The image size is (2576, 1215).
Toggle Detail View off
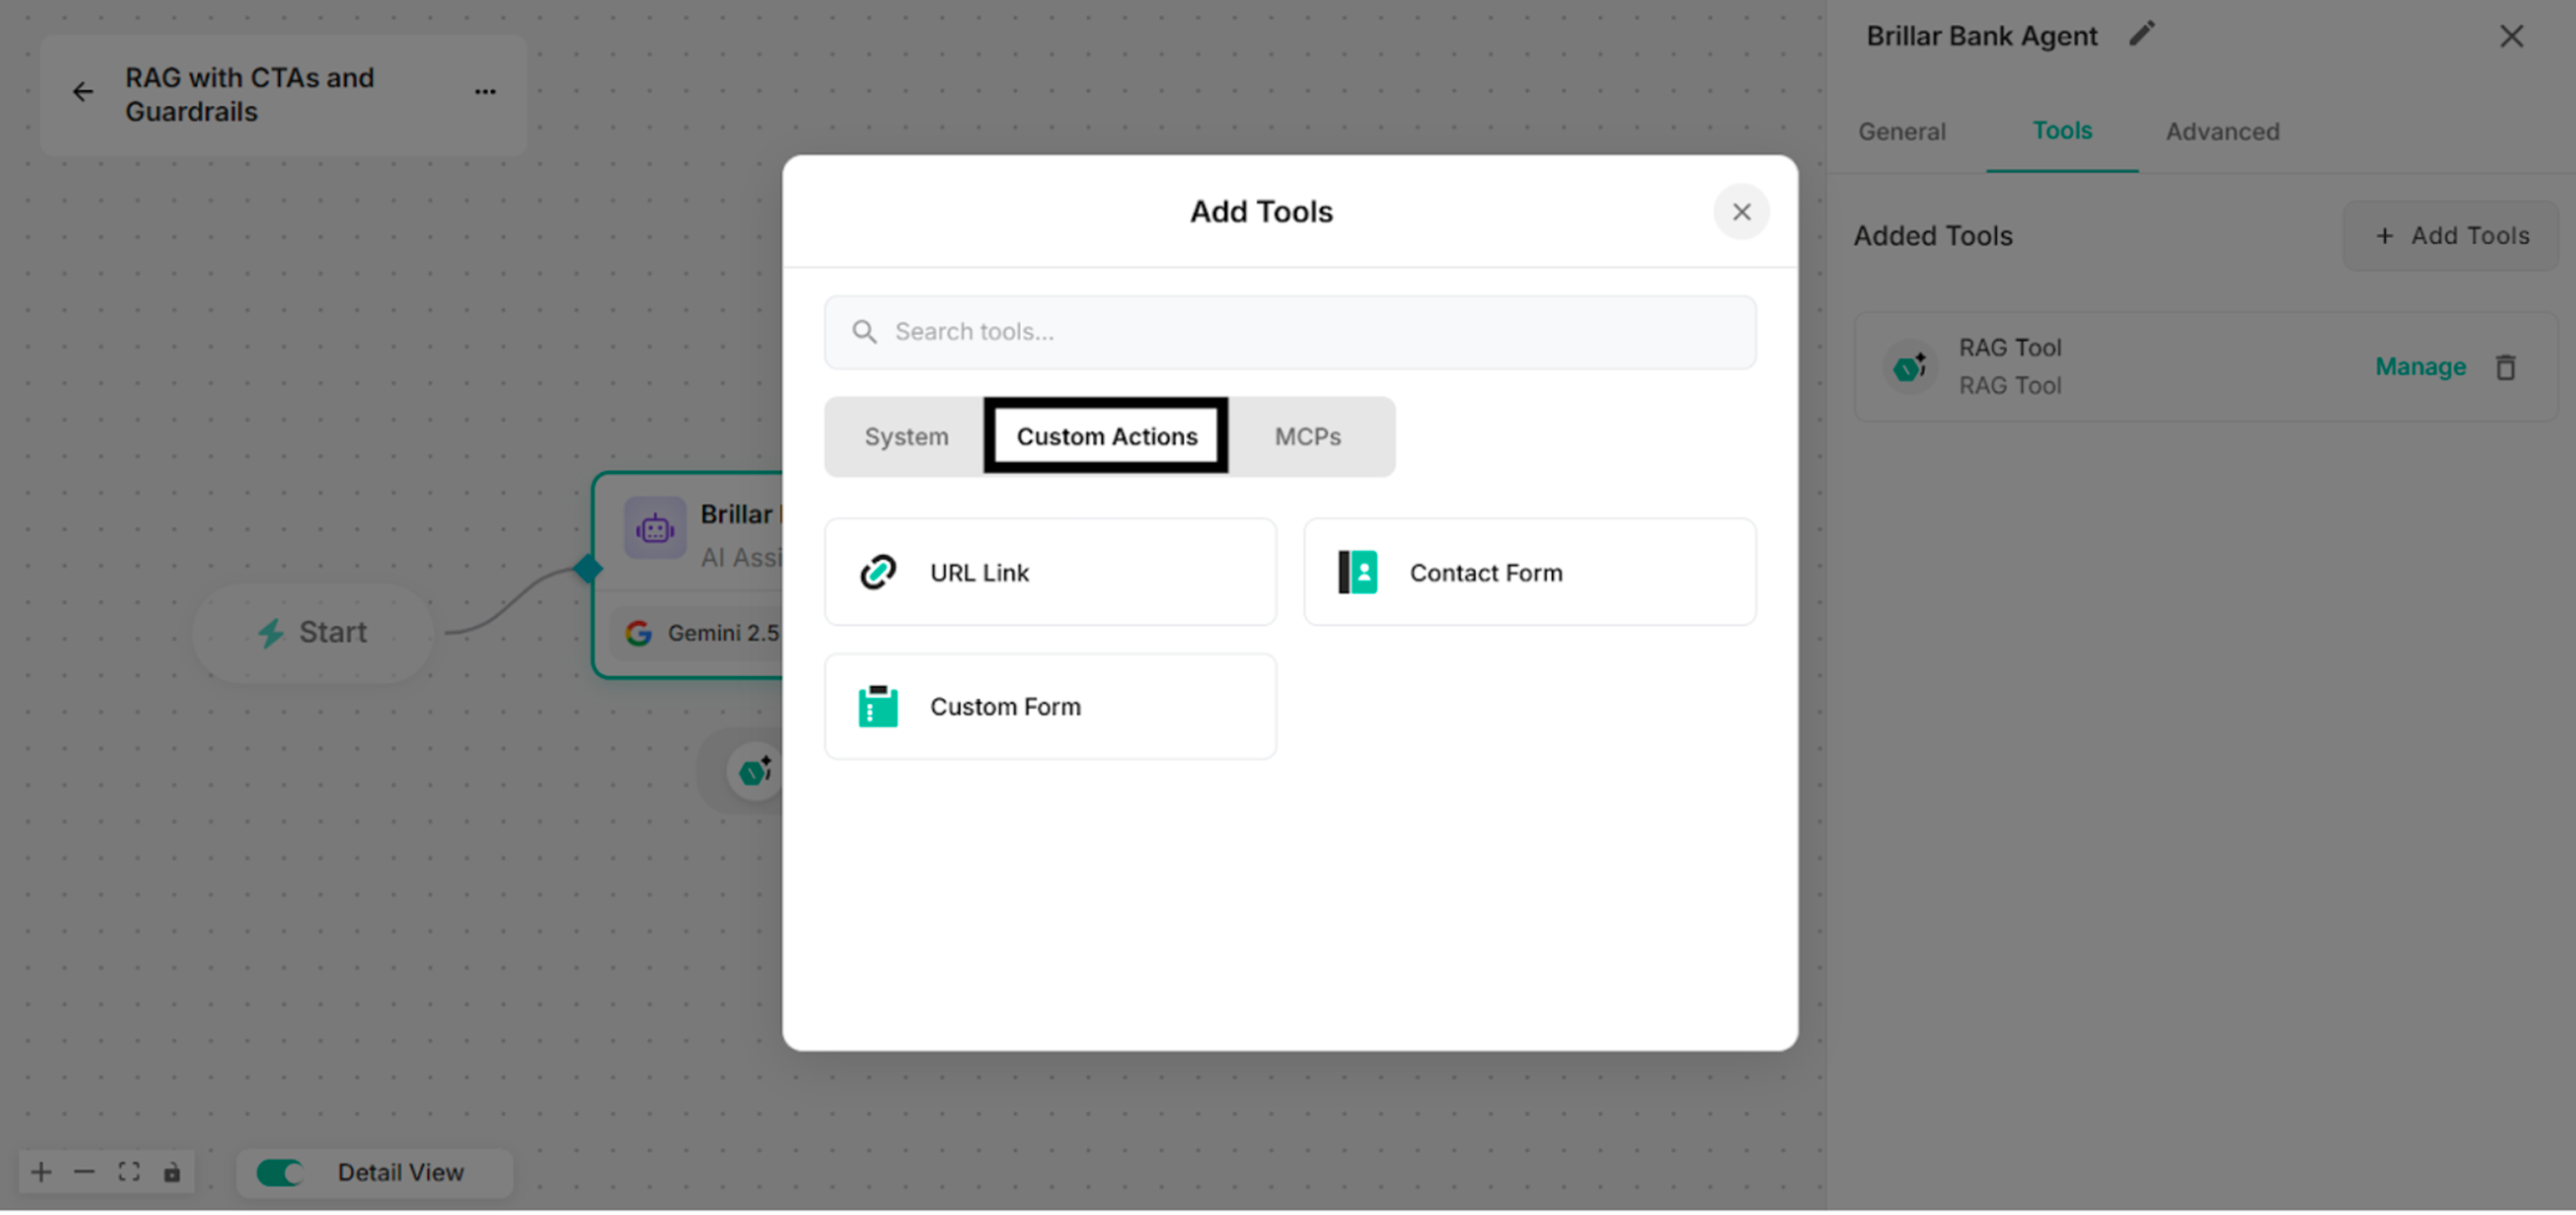280,1172
